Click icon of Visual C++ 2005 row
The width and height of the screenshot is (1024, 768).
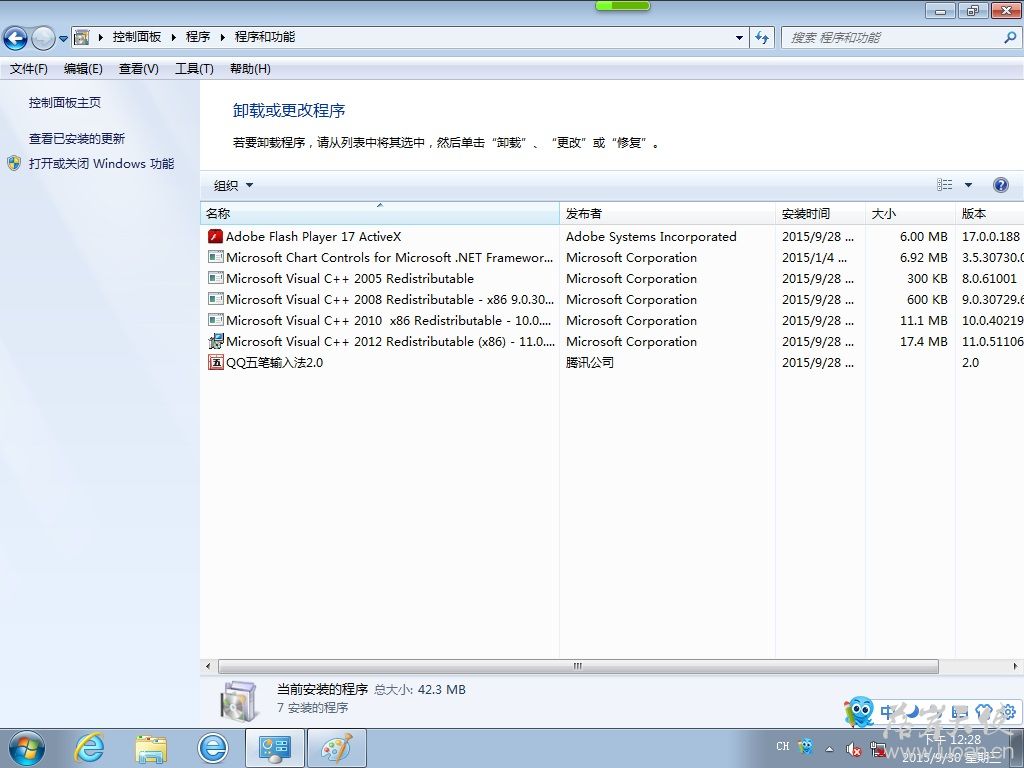(215, 278)
